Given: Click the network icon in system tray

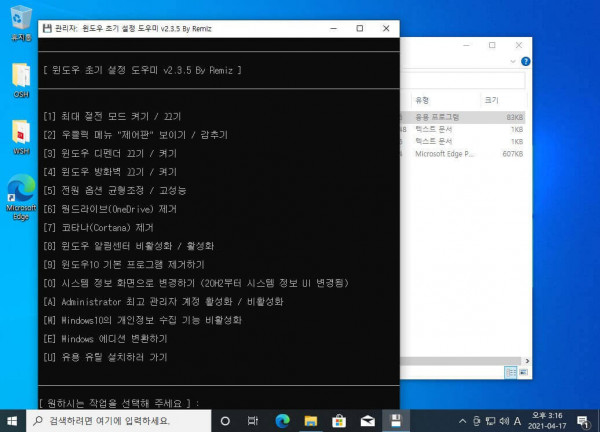Looking at the screenshot, I should (x=490, y=421).
